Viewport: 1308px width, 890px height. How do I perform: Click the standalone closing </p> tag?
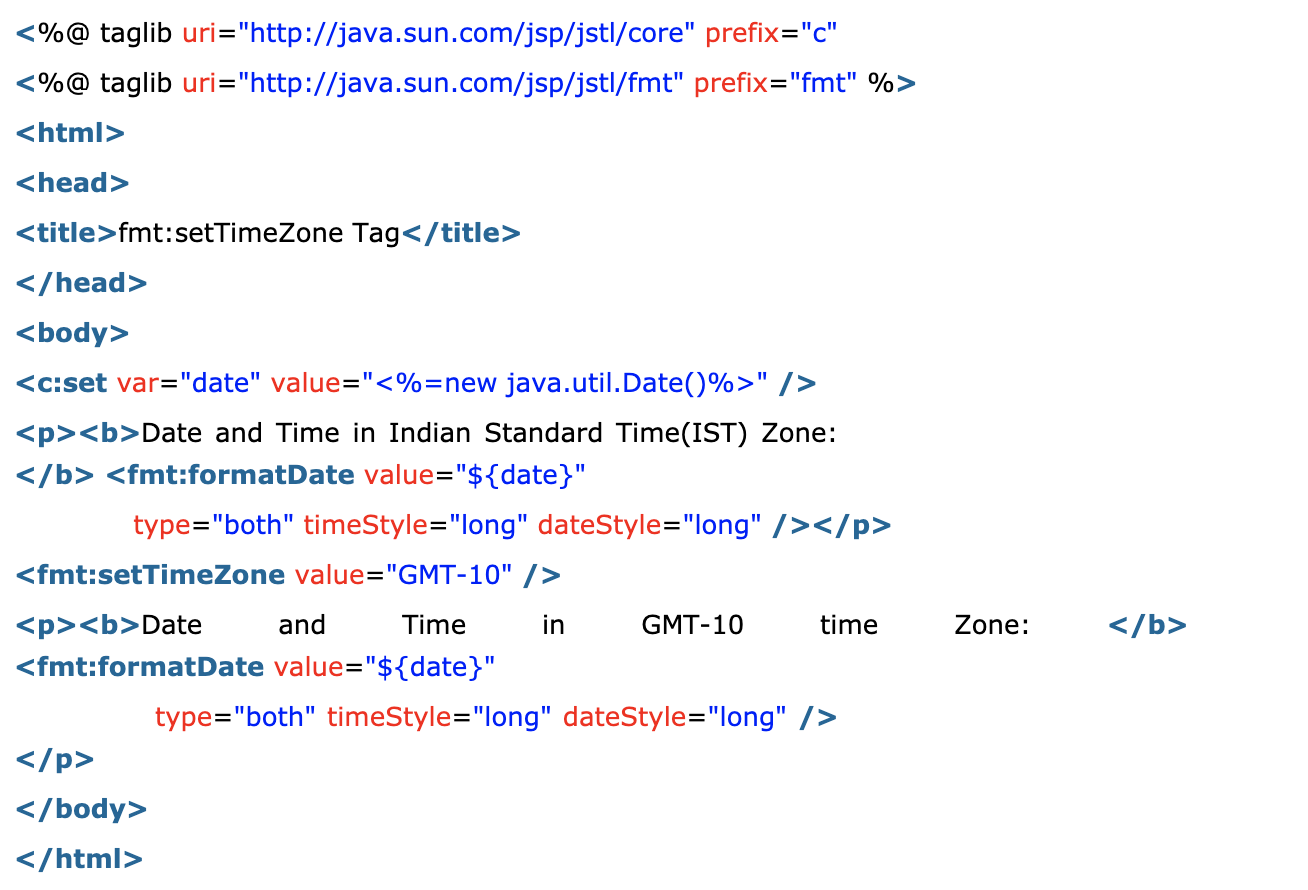click(55, 759)
